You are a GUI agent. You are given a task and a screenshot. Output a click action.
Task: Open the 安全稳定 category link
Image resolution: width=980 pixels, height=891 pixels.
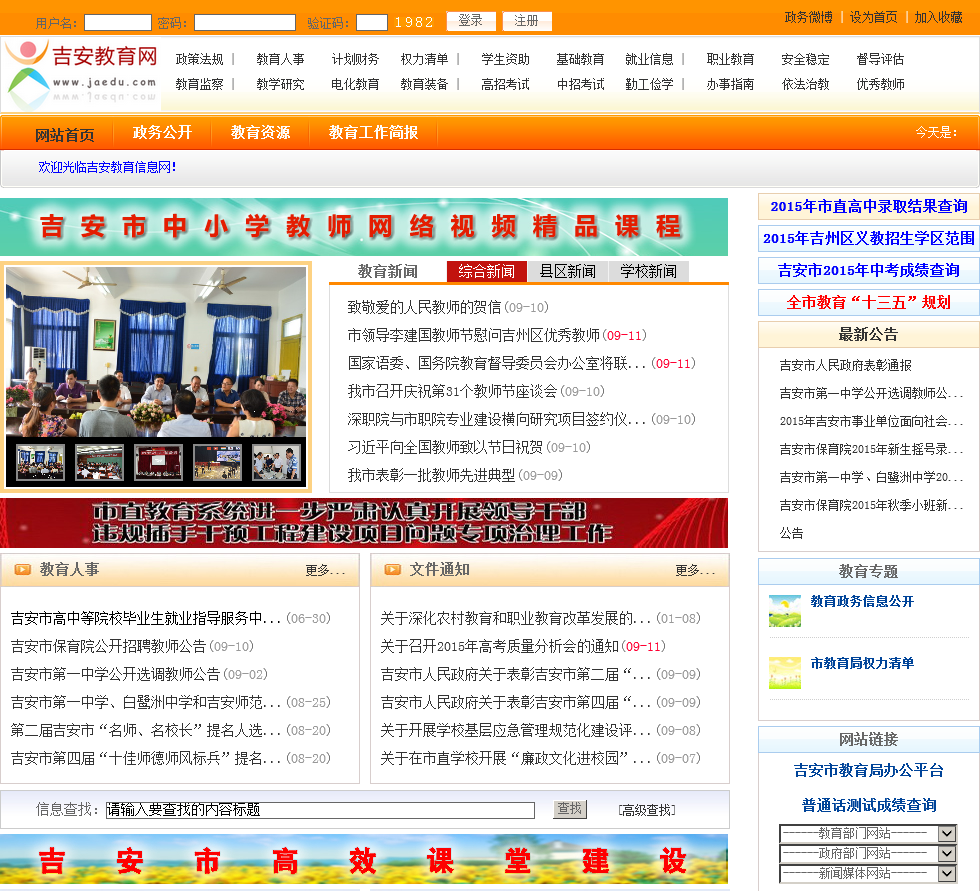pyautogui.click(x=806, y=59)
